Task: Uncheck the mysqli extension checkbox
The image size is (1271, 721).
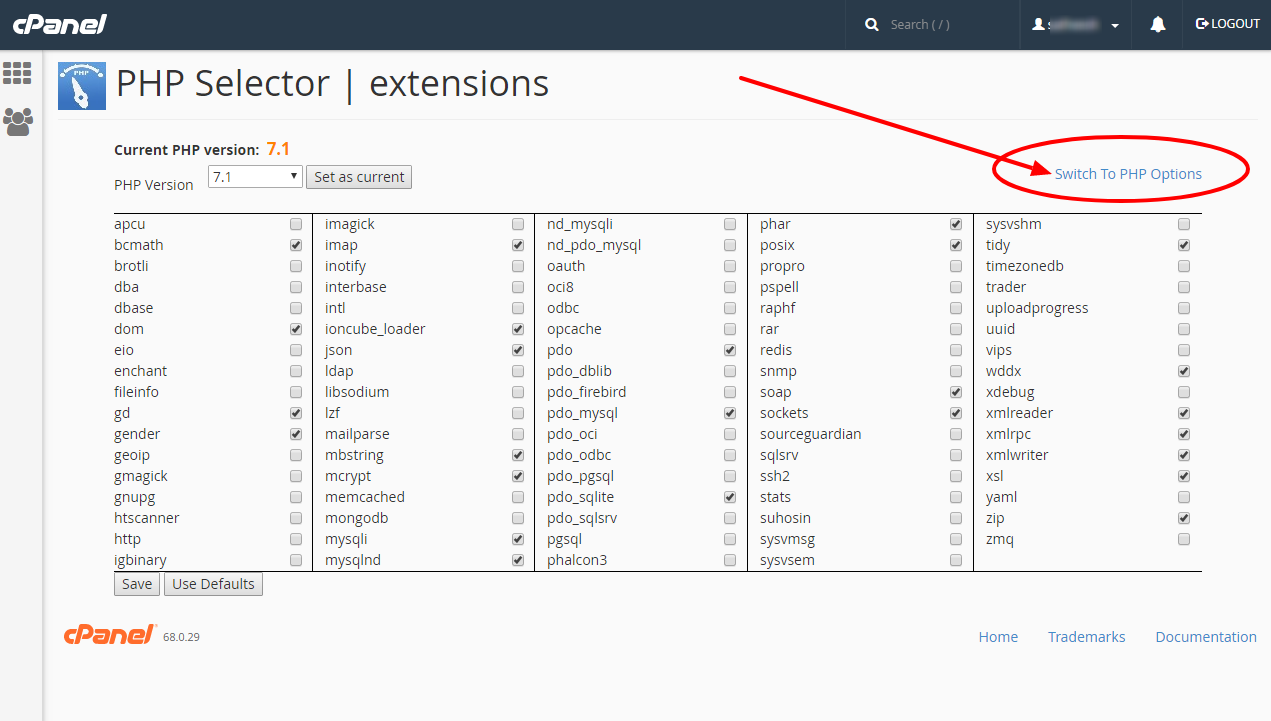Action: pos(518,539)
